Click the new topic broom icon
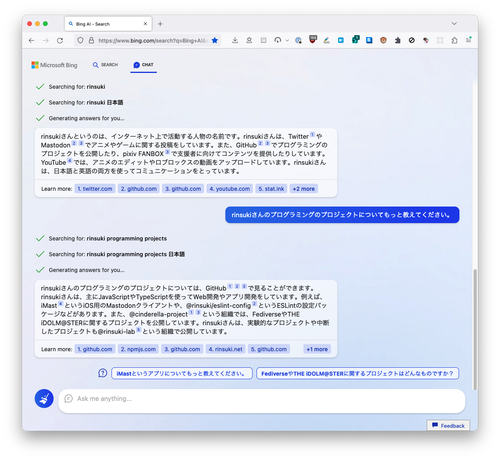The image size is (500, 460). [x=44, y=398]
